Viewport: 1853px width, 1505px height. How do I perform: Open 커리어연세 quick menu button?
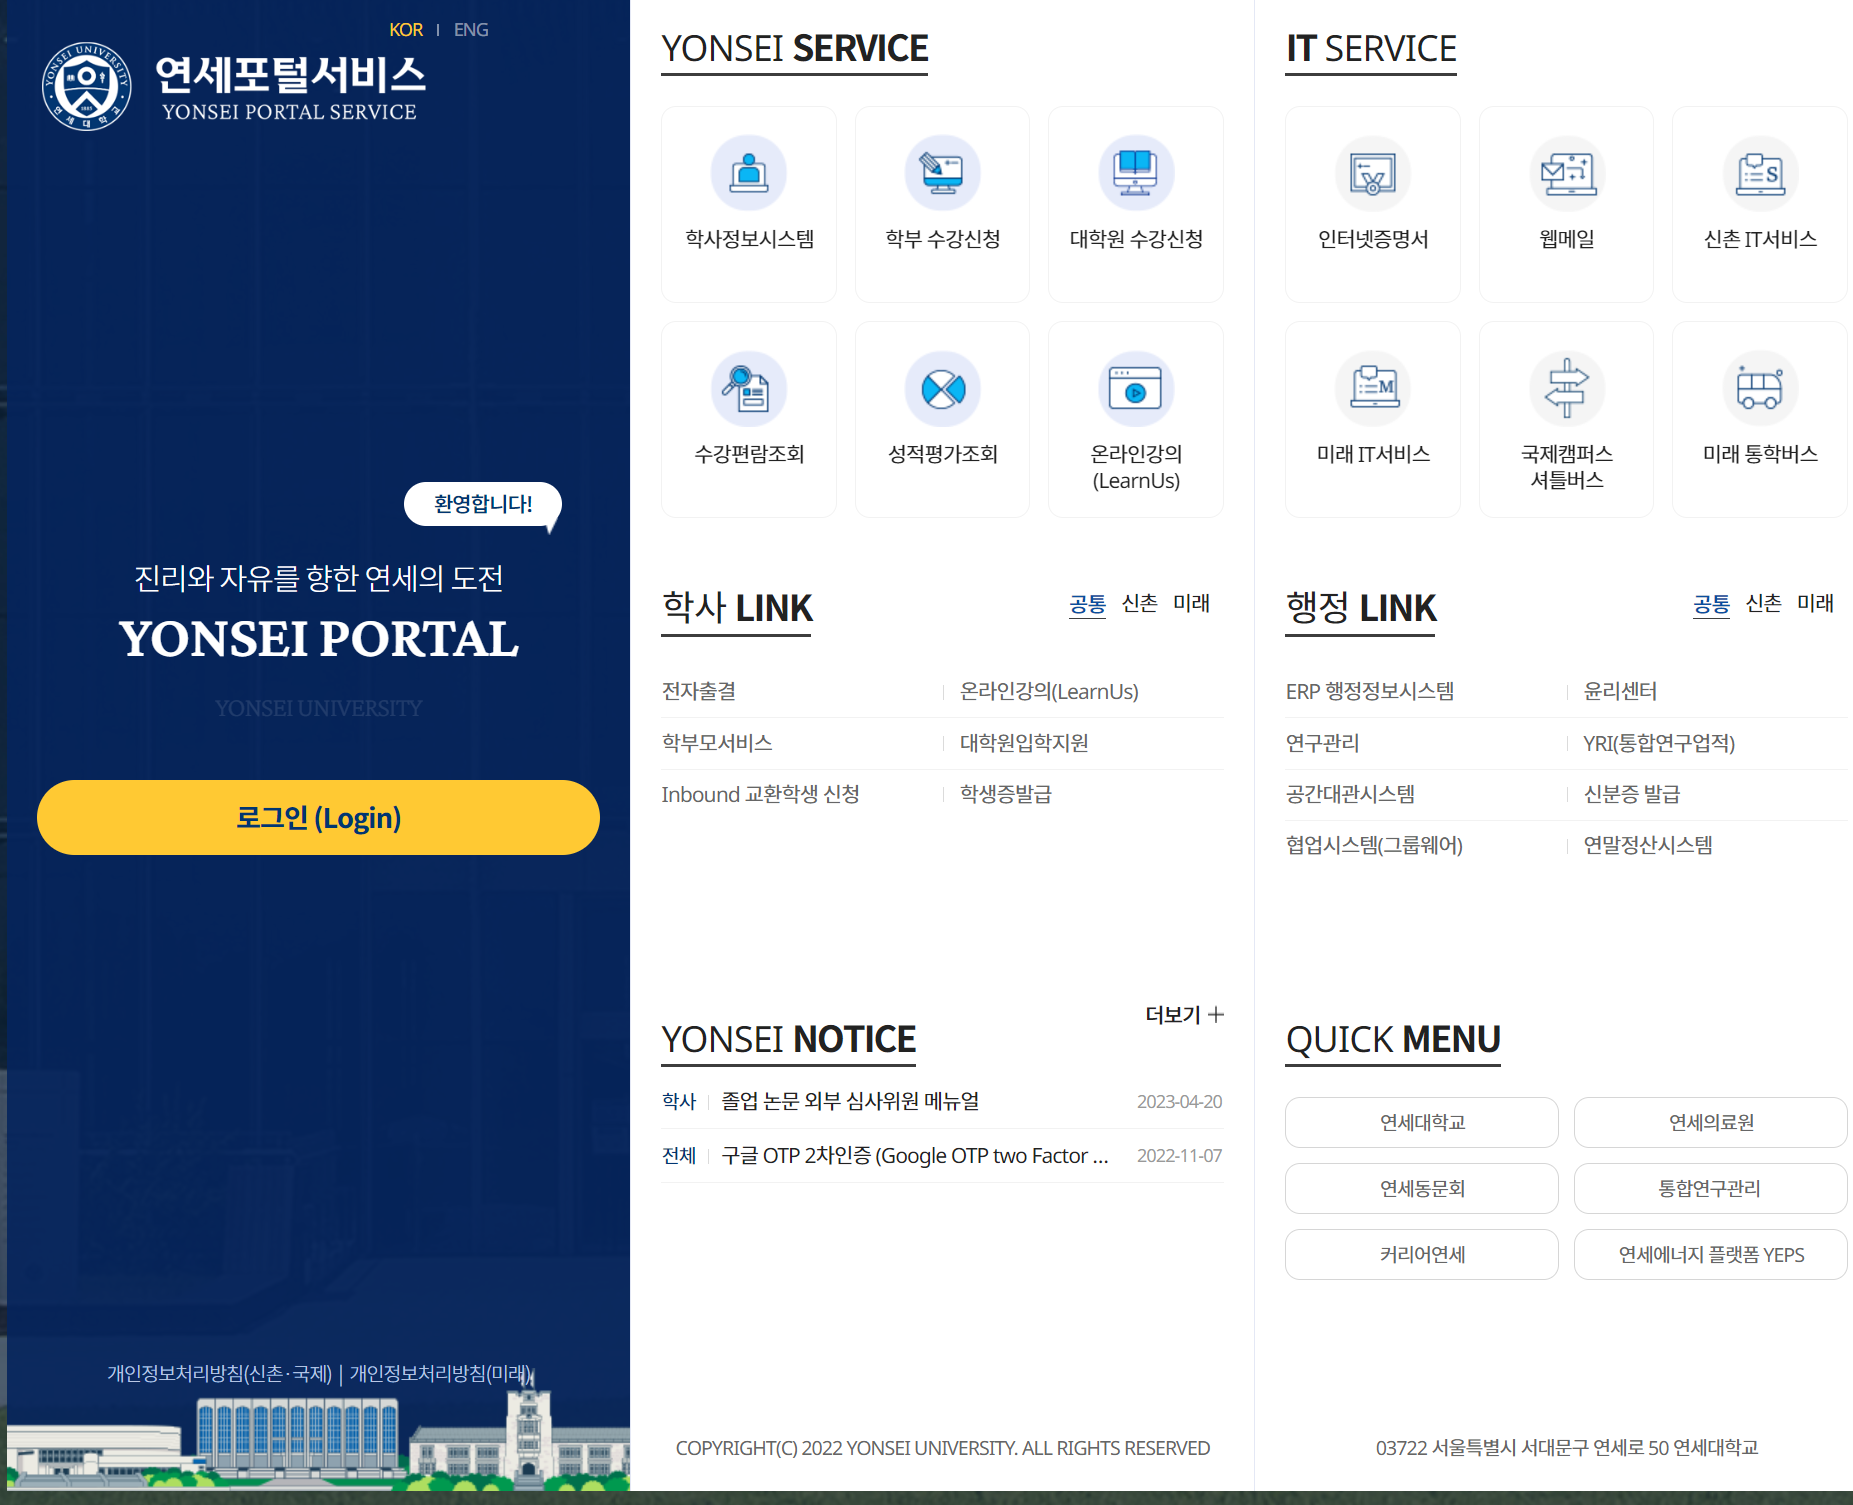pyautogui.click(x=1422, y=1254)
